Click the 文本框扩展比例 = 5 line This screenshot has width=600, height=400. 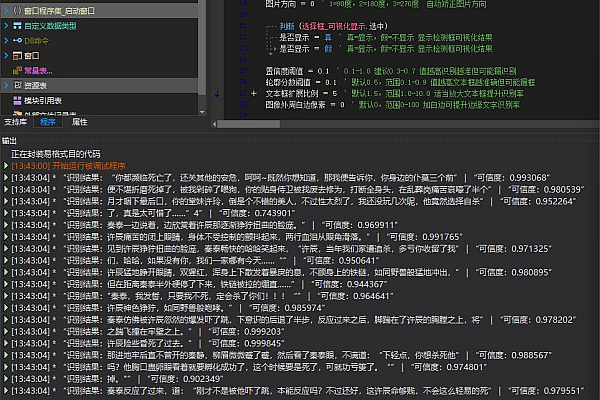click(395, 93)
